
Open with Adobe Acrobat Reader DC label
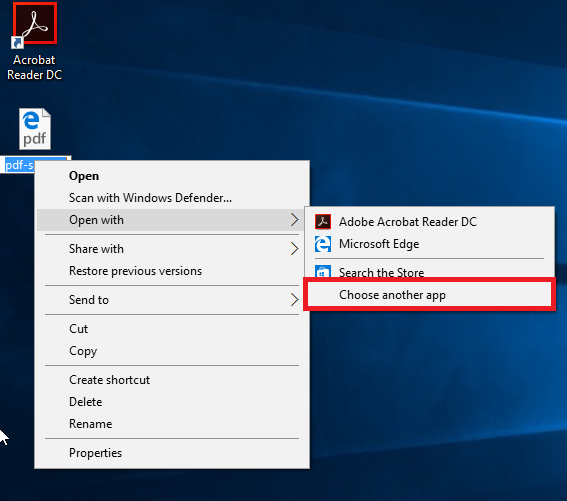pyautogui.click(x=408, y=222)
